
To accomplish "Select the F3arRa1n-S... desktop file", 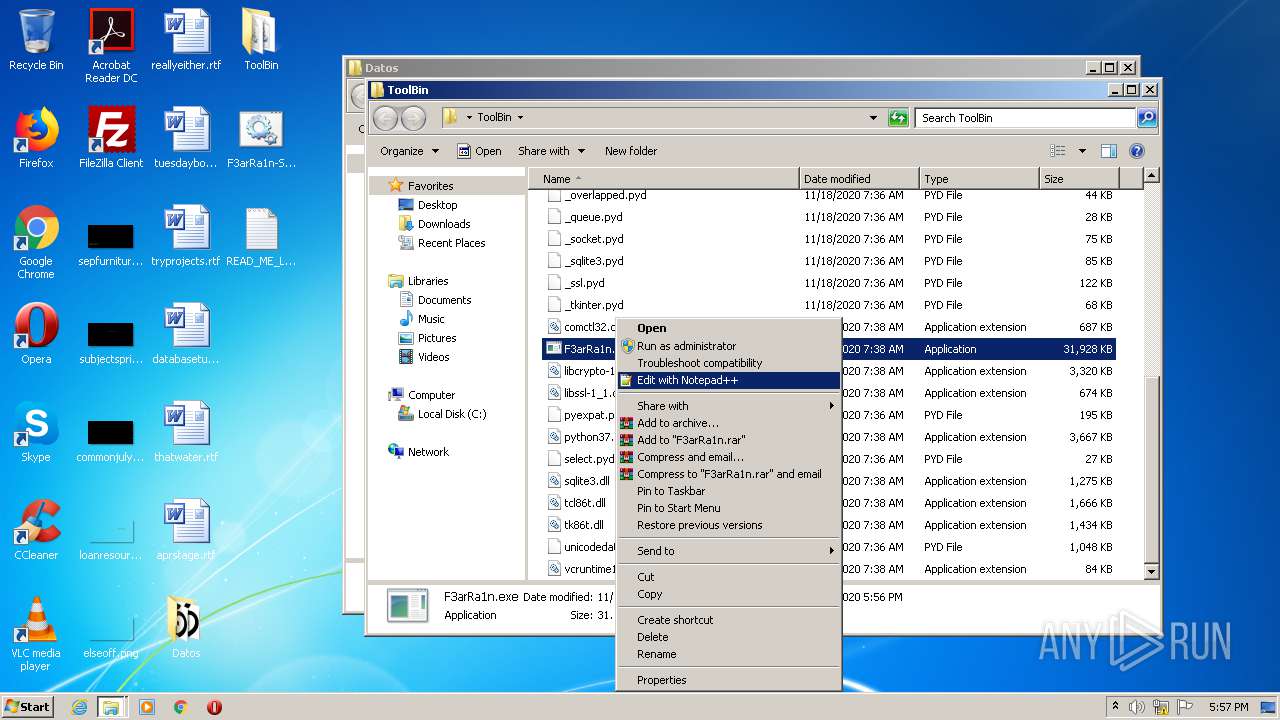I will click(261, 138).
